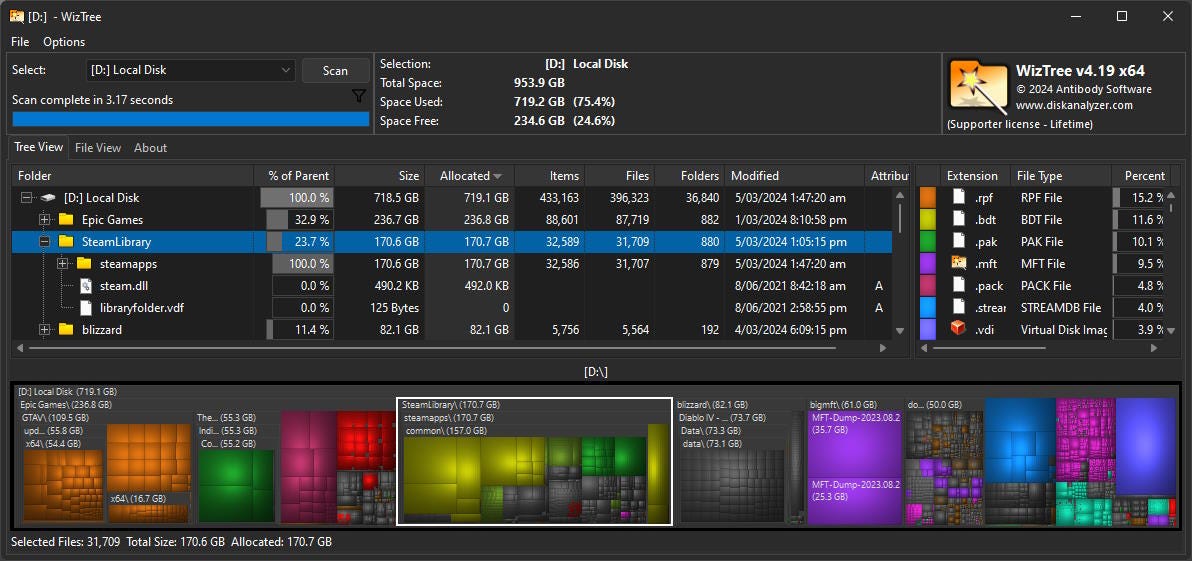Click the purple .mft color swatch

tap(927, 264)
